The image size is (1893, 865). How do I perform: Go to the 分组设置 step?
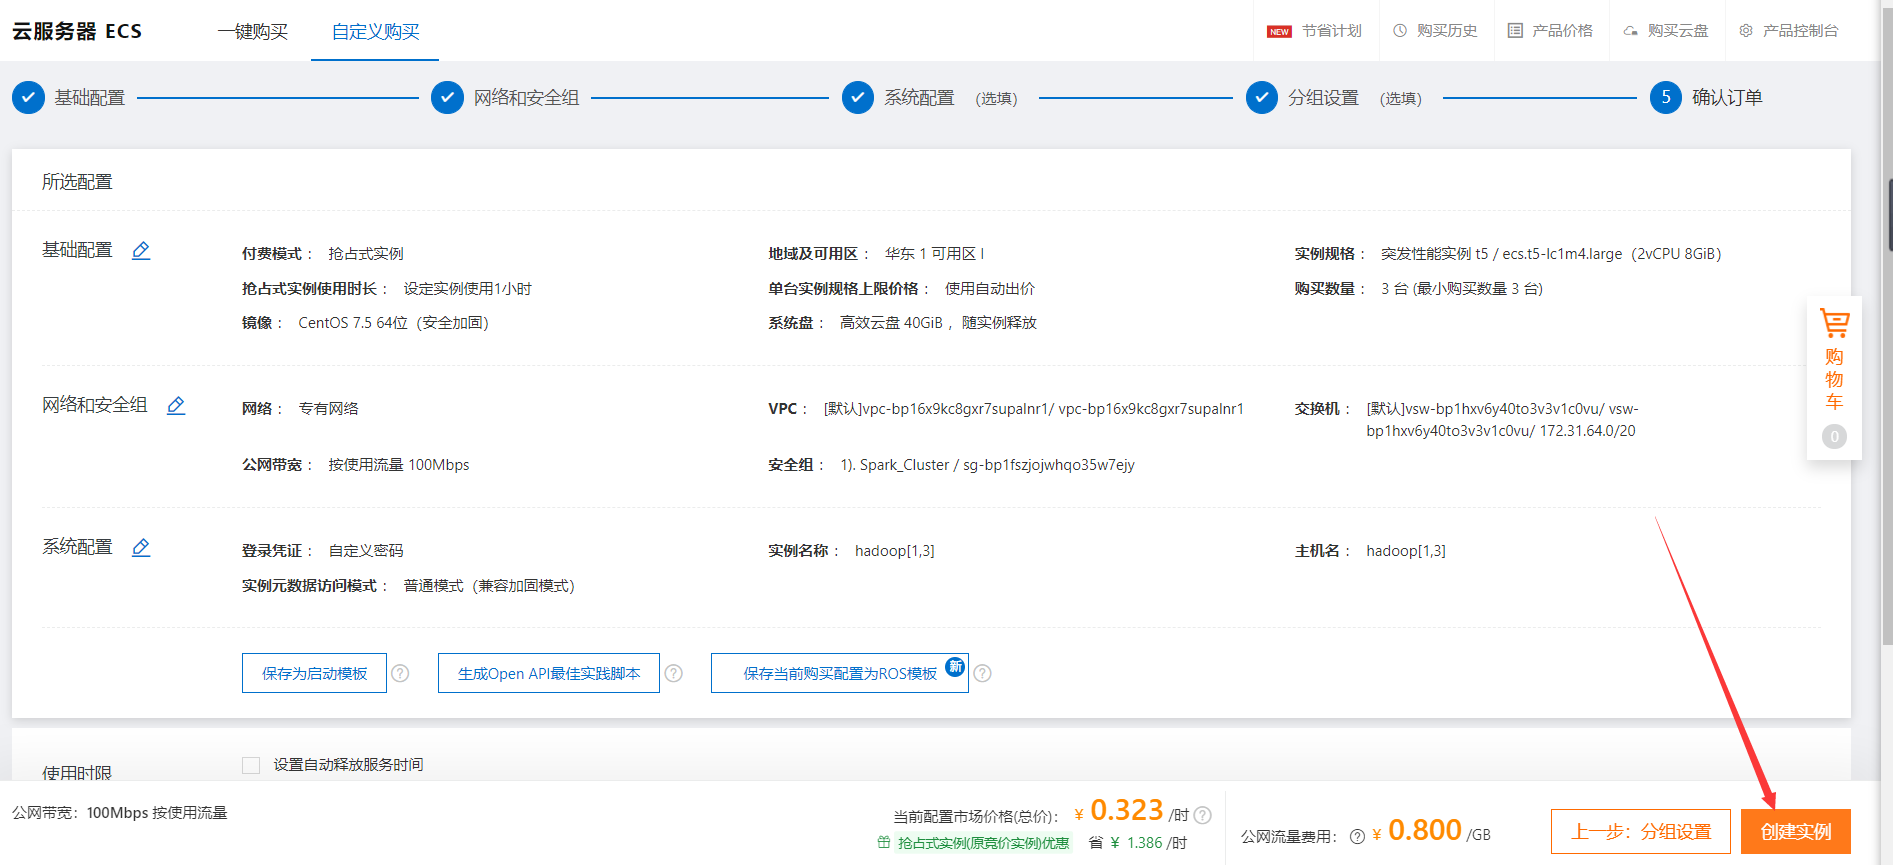(1324, 98)
